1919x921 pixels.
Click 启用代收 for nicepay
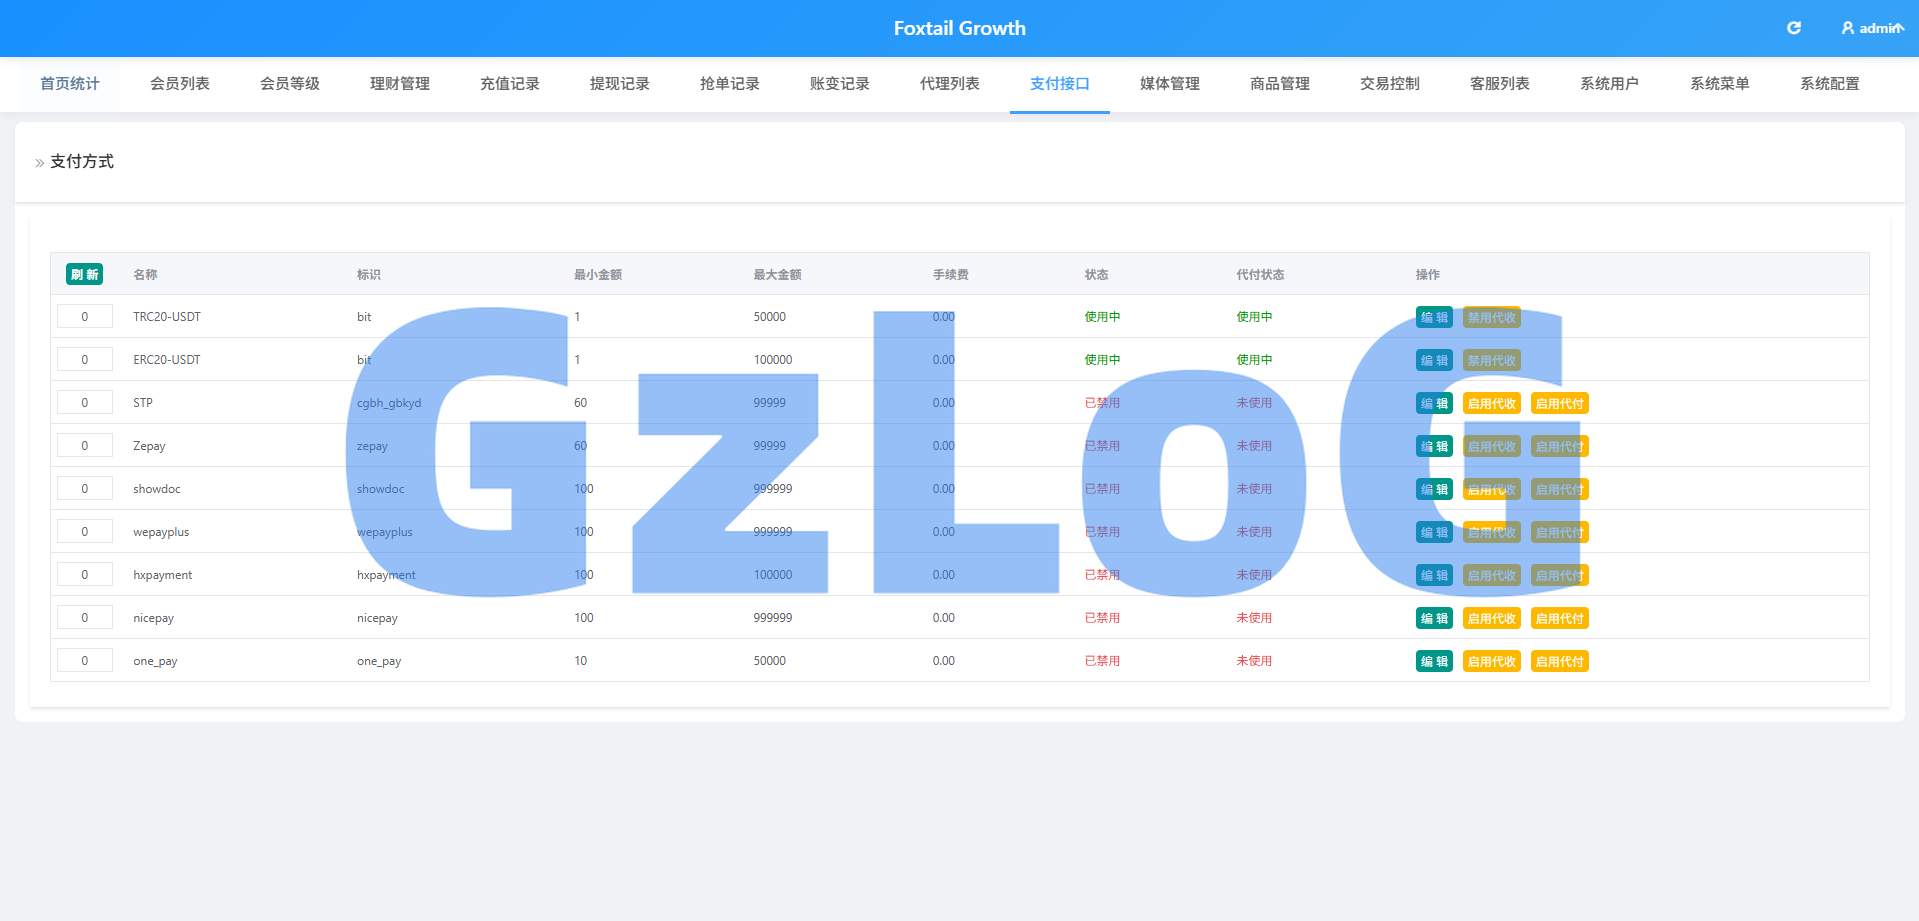[1492, 618]
